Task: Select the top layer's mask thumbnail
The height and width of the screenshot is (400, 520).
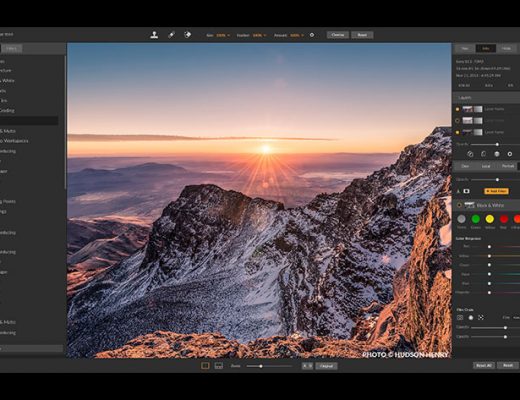Action: [x=478, y=109]
